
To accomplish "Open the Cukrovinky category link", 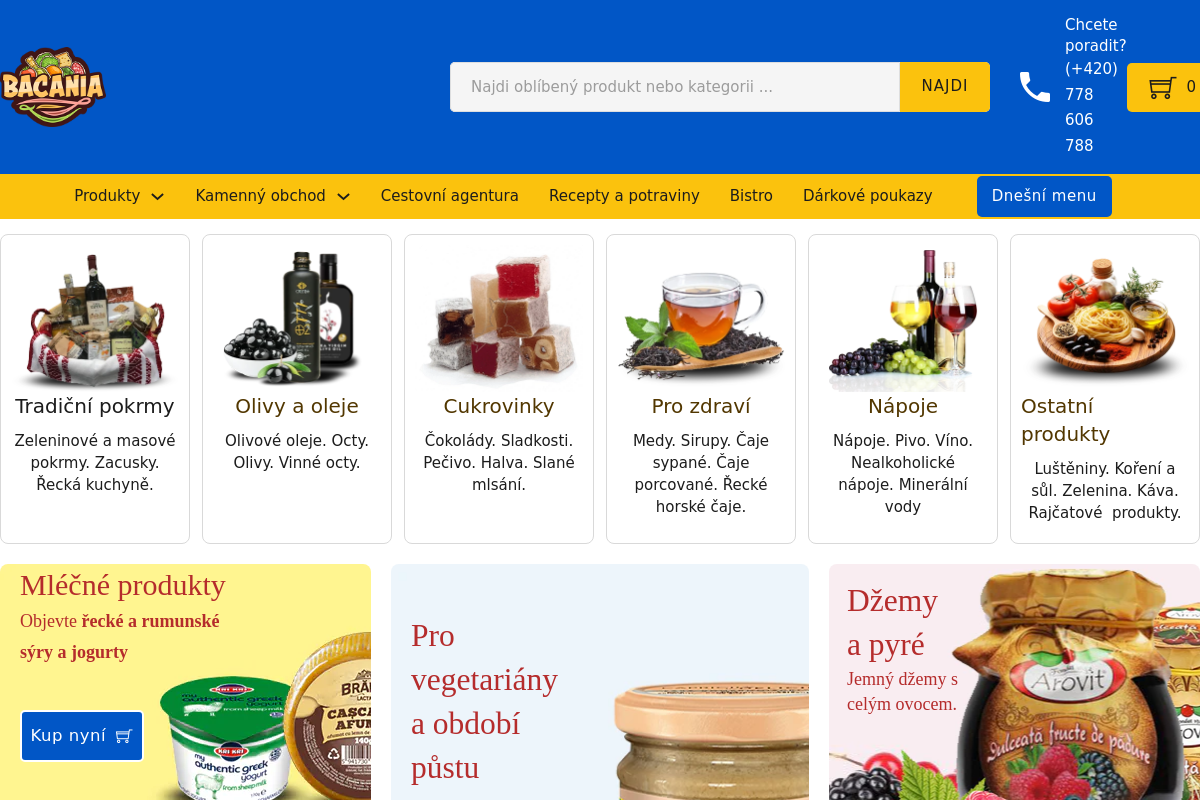I will (x=499, y=406).
